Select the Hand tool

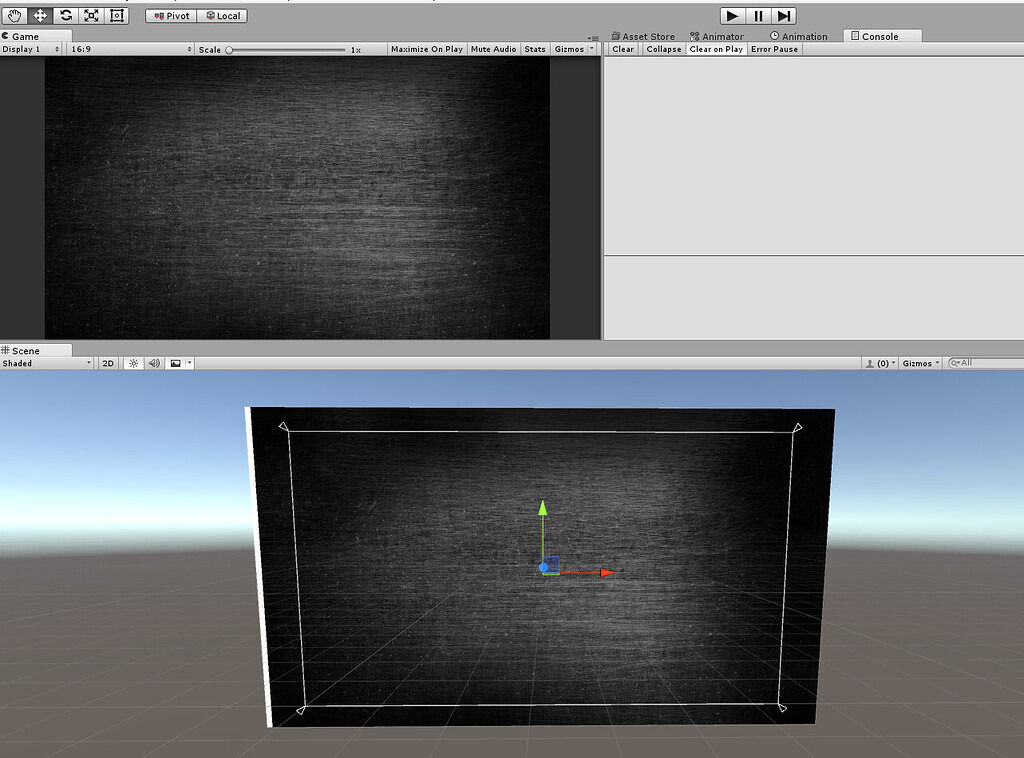pyautogui.click(x=13, y=15)
